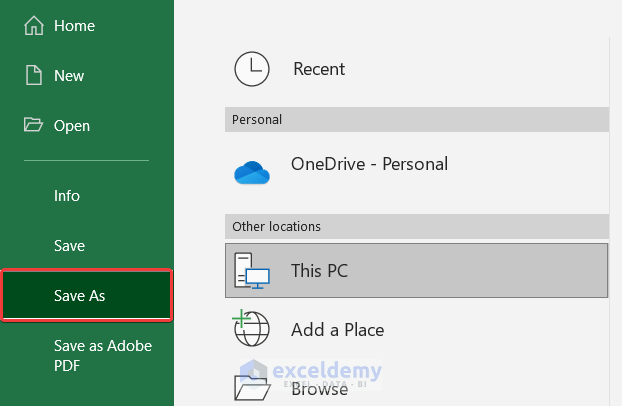The width and height of the screenshot is (622, 406).
Task: Select the Save As menu item
Action: [87, 295]
